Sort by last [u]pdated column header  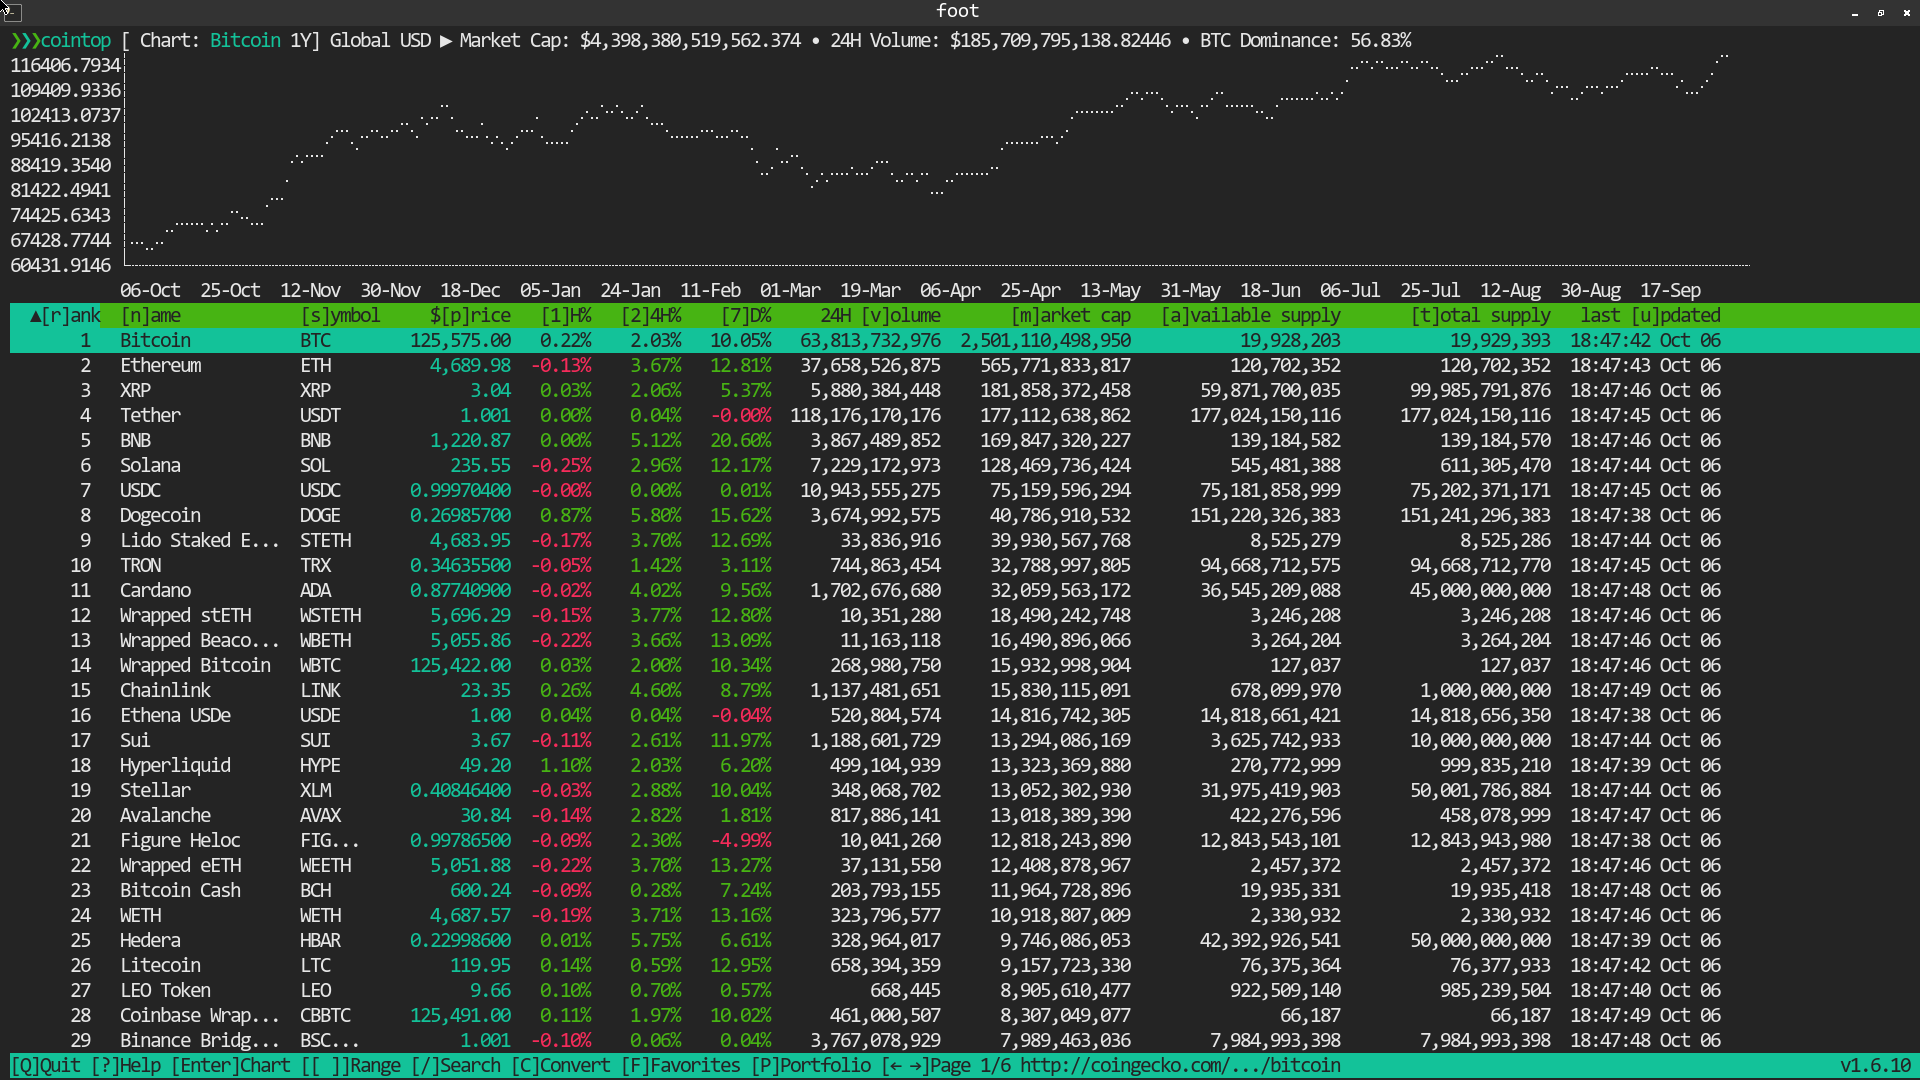point(1650,316)
